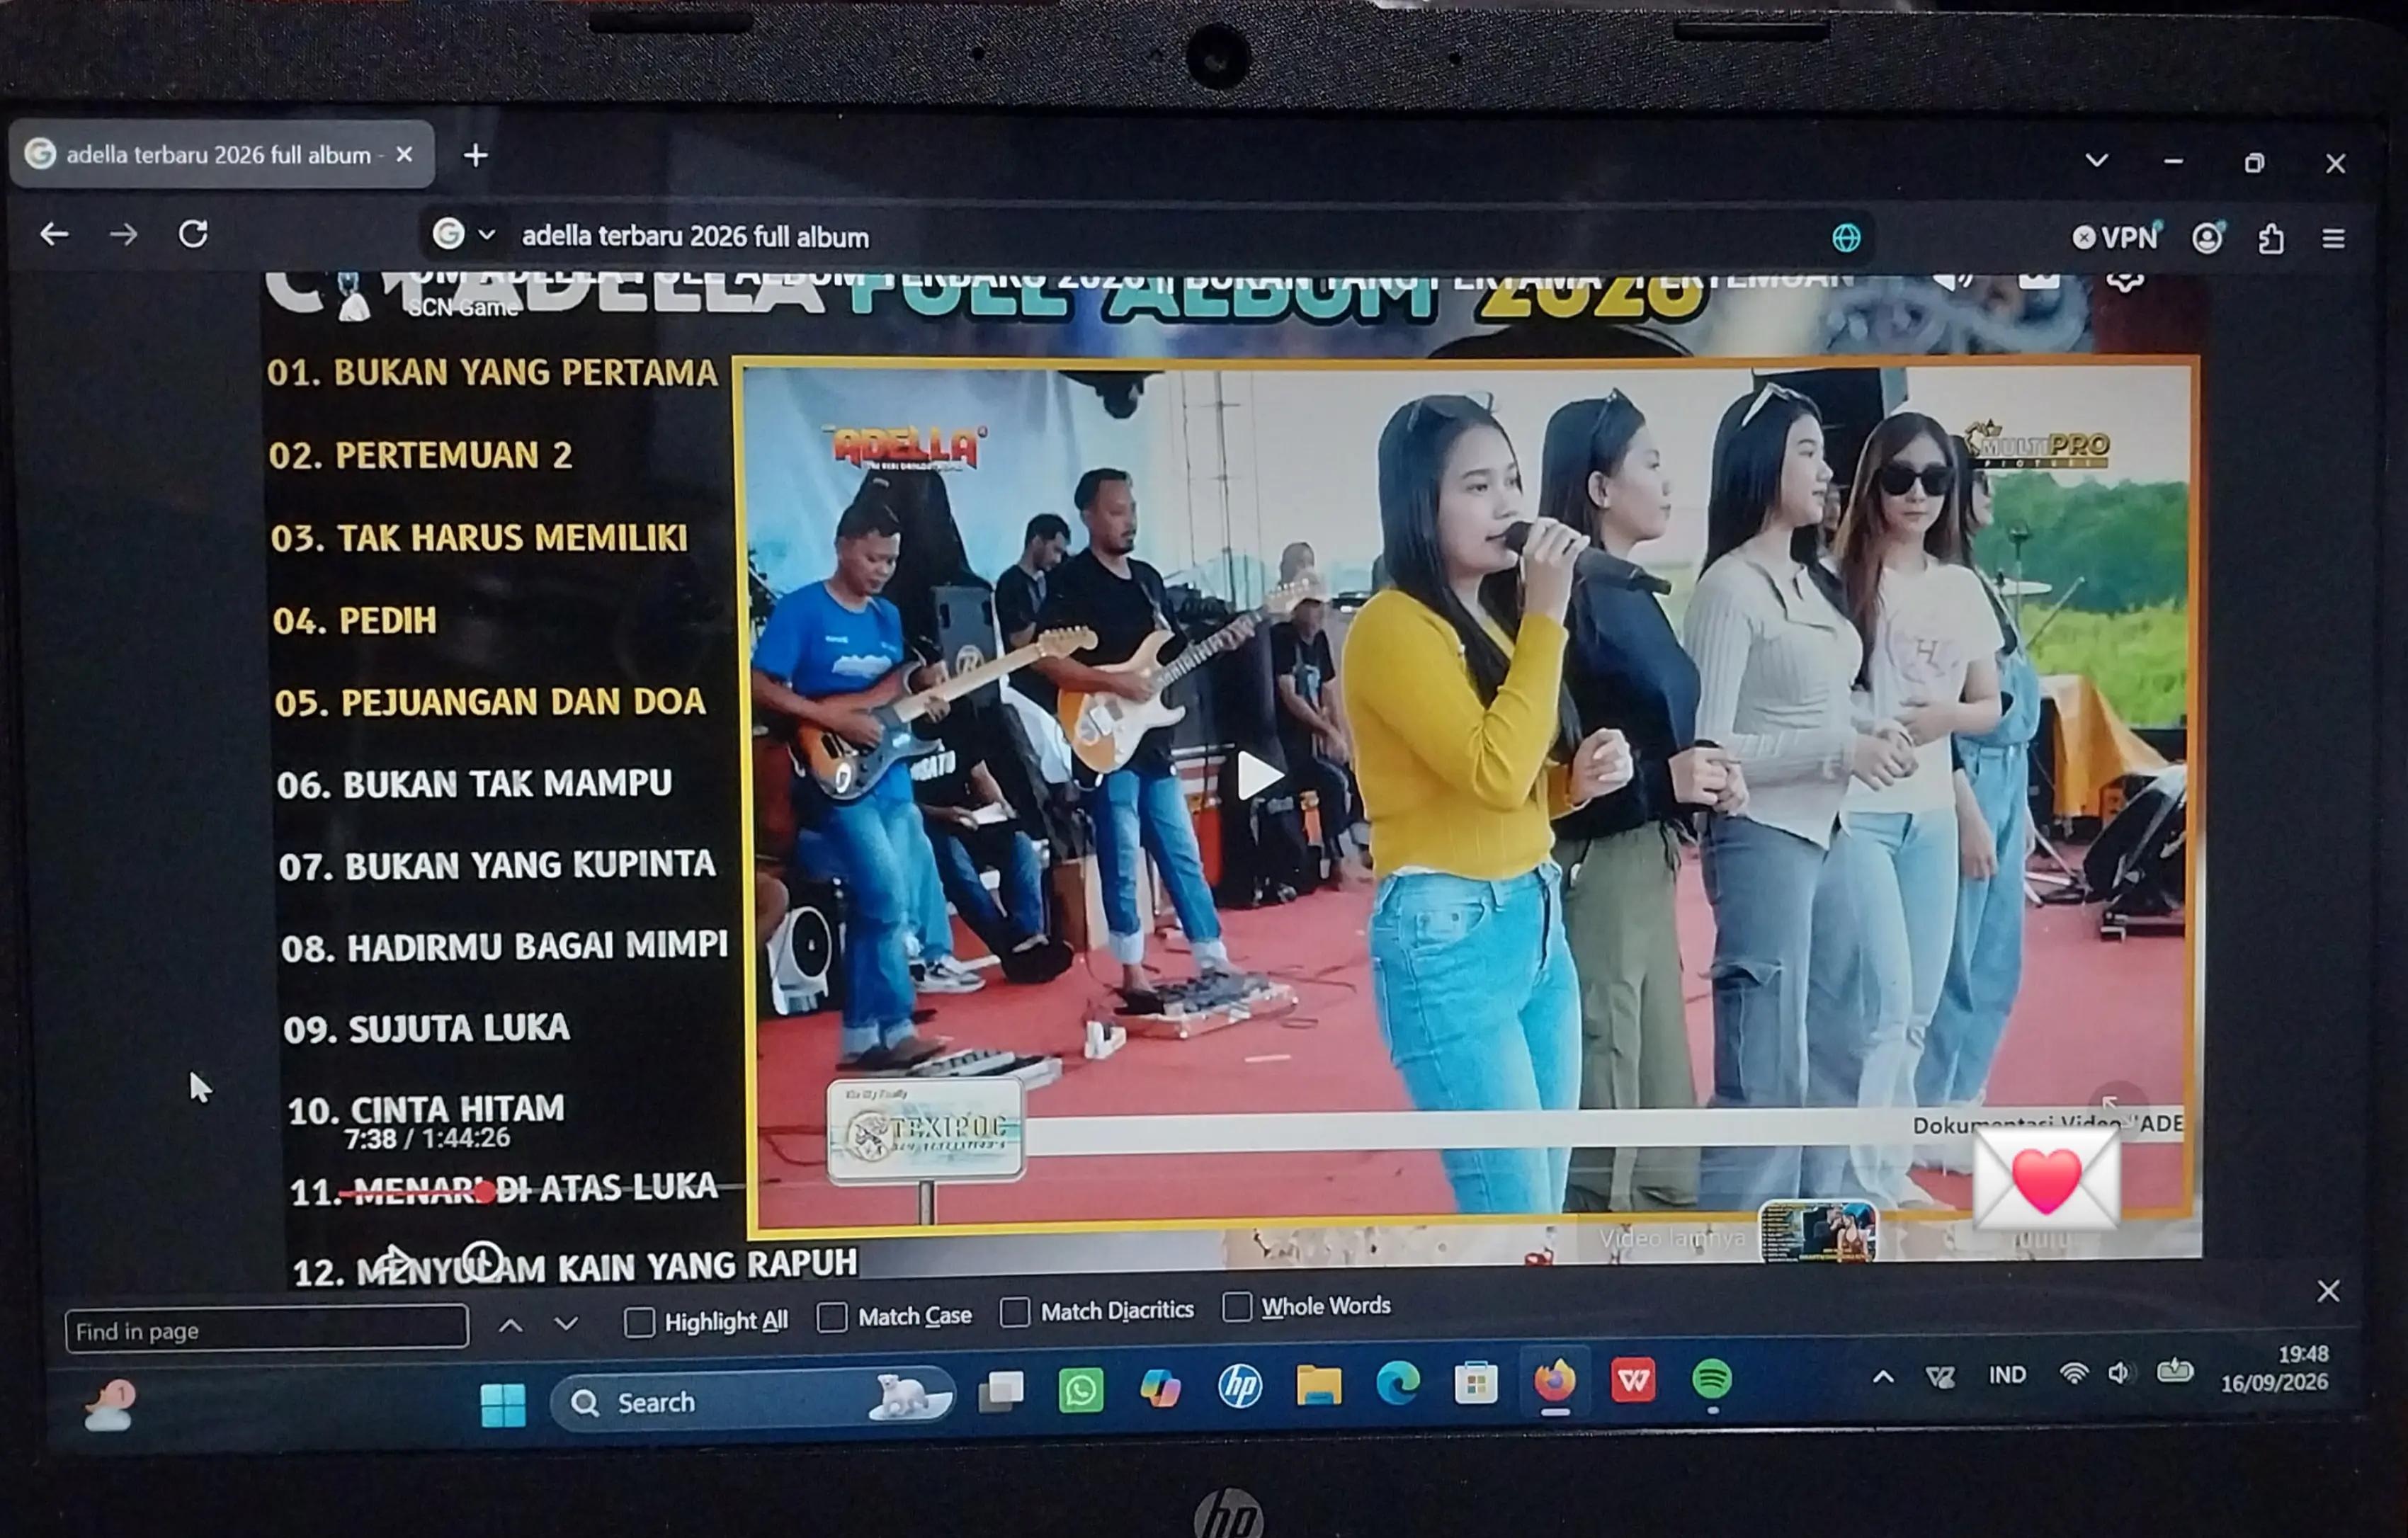The height and width of the screenshot is (1538, 2408).
Task: Open WPS Office from the taskbar
Action: [x=1632, y=1381]
